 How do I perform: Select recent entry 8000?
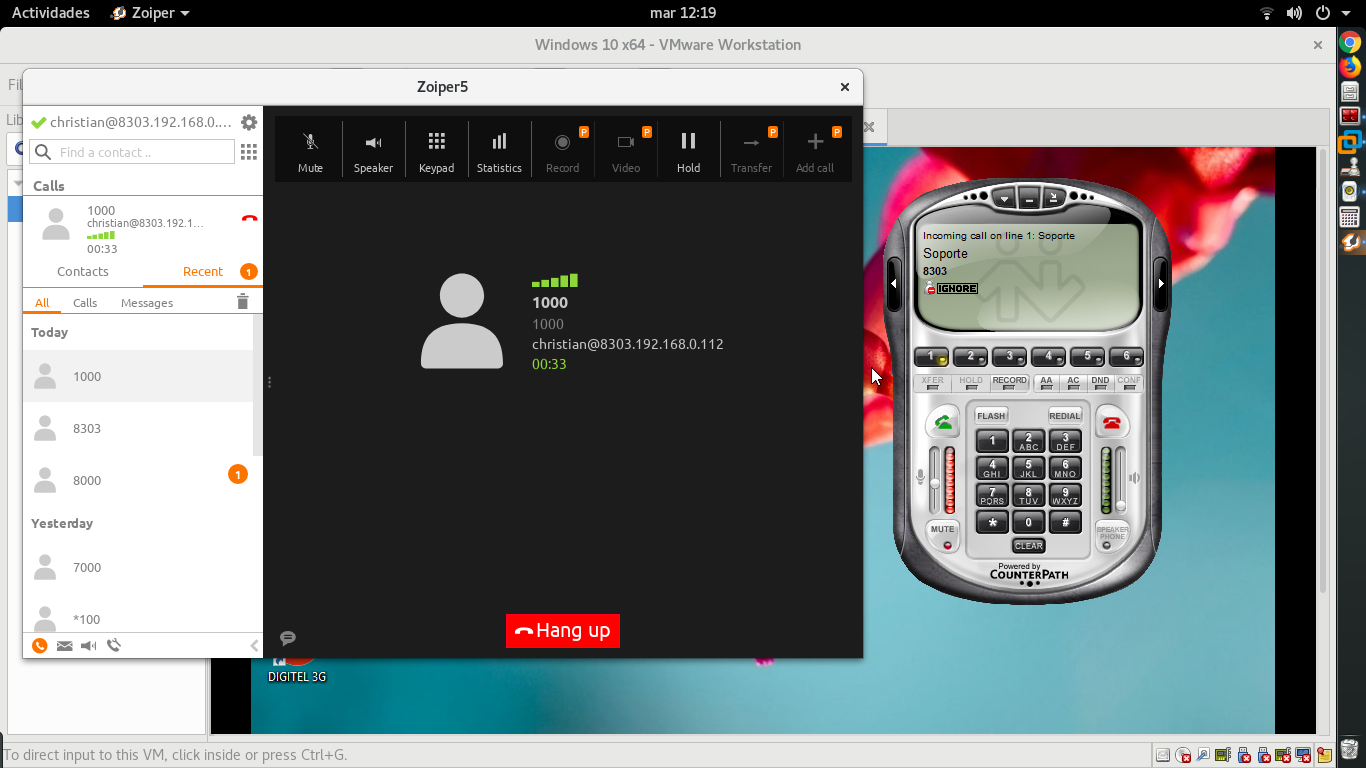point(138,480)
